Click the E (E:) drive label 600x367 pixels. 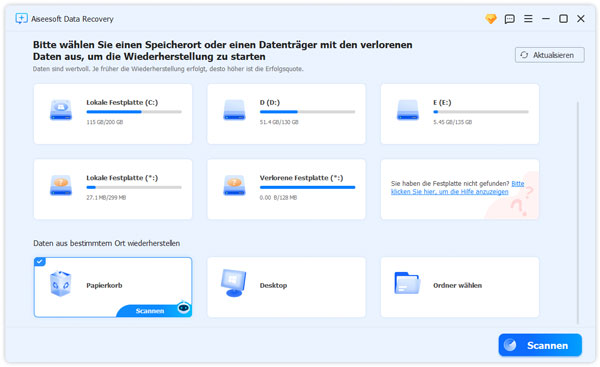(x=442, y=102)
